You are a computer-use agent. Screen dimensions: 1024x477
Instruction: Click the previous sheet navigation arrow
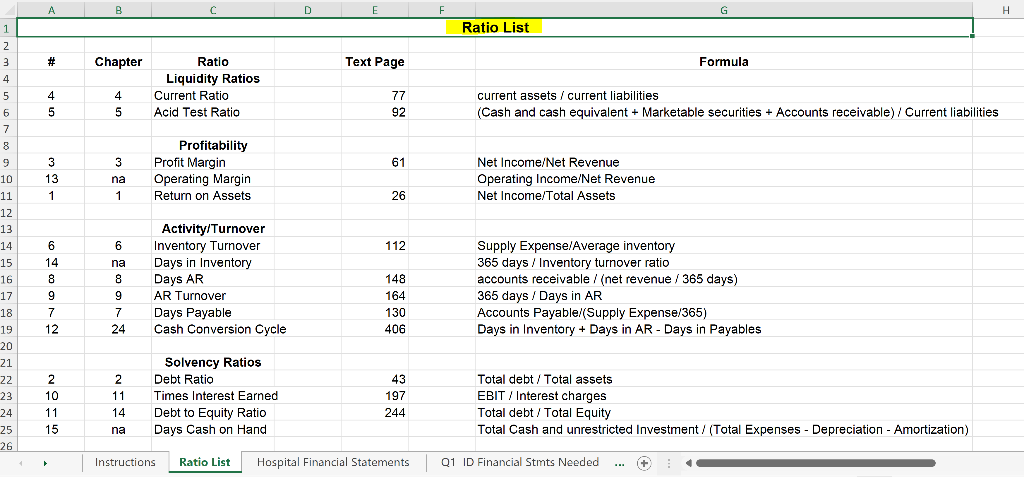point(20,463)
